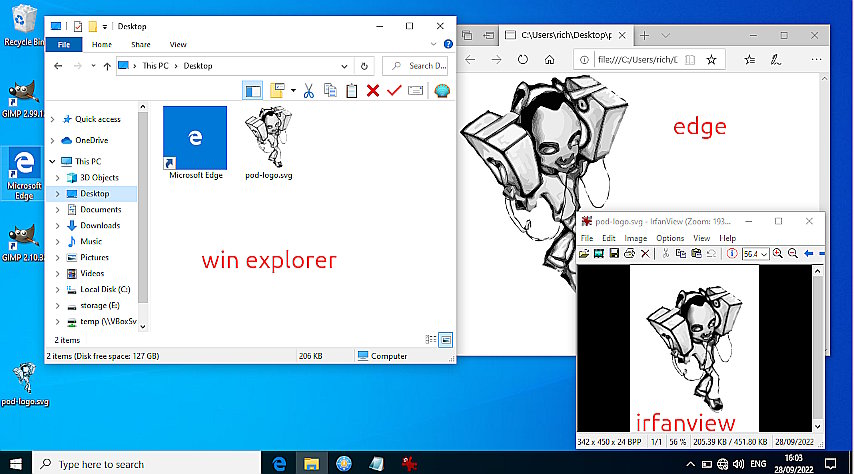Toggle the navigation pane icon in Explorer toolbar

tap(253, 91)
